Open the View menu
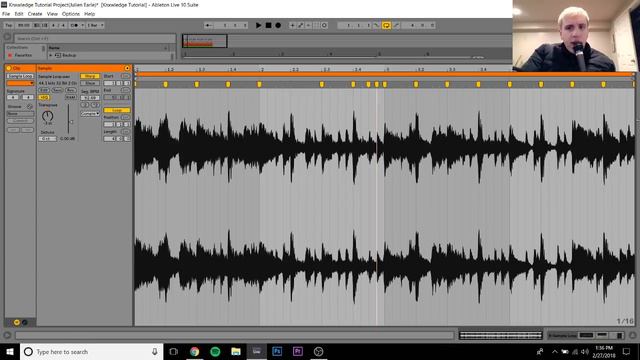 pyautogui.click(x=52, y=14)
